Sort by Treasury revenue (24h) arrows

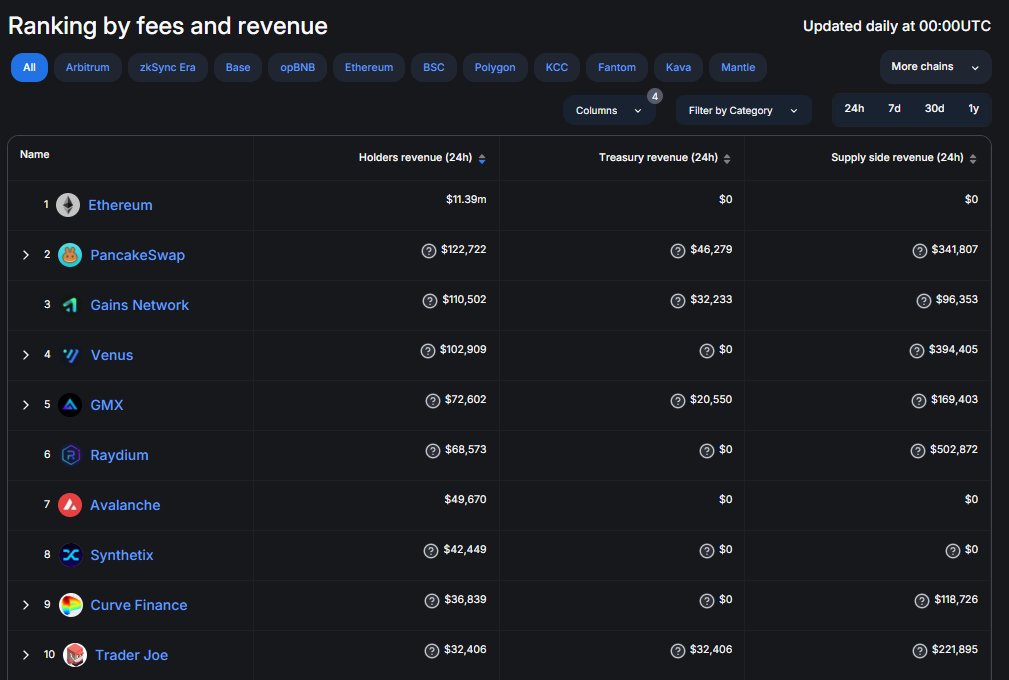(x=727, y=158)
